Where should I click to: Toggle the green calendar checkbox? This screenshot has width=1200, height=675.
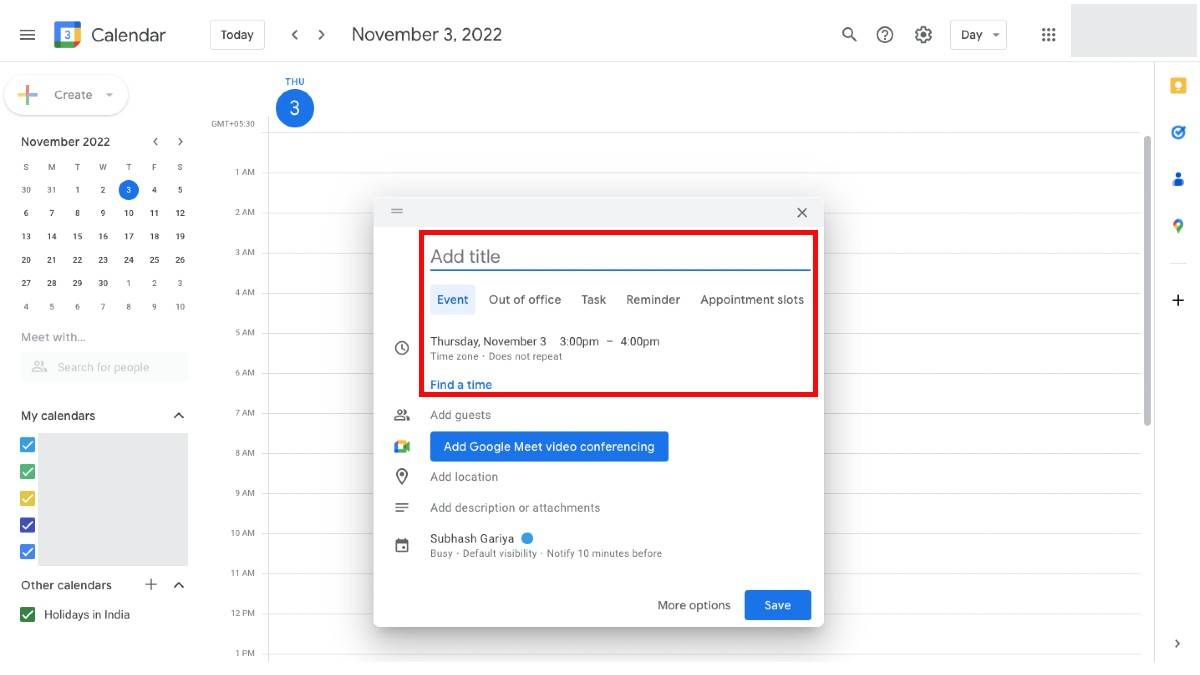coord(28,472)
